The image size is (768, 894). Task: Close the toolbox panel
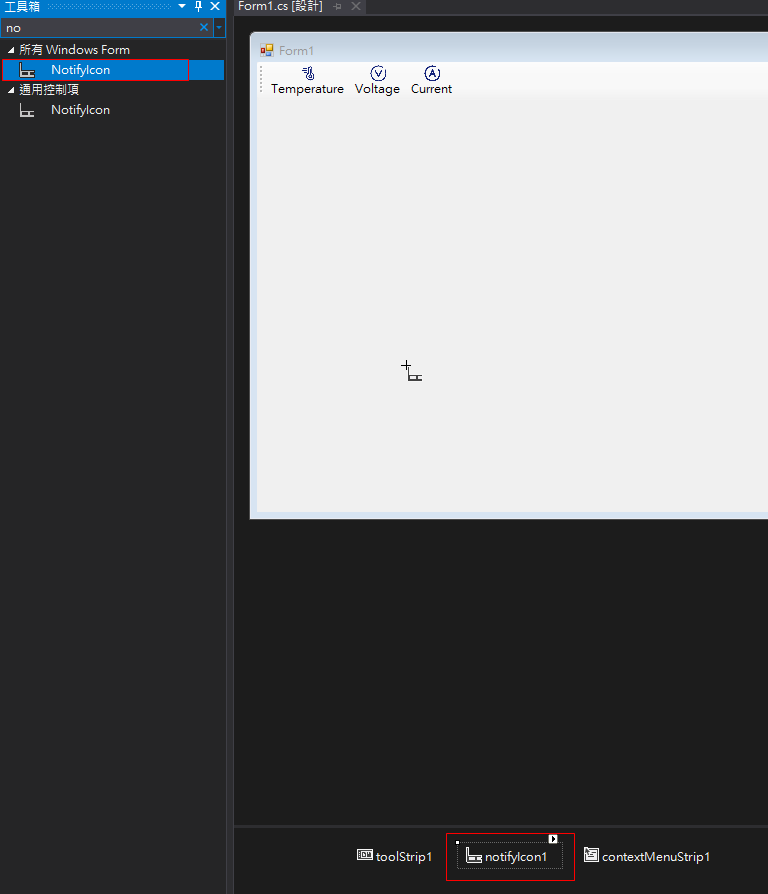point(215,6)
